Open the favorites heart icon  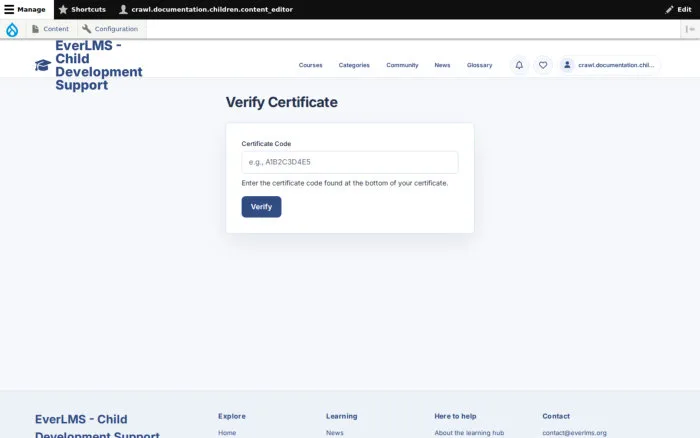[543, 65]
